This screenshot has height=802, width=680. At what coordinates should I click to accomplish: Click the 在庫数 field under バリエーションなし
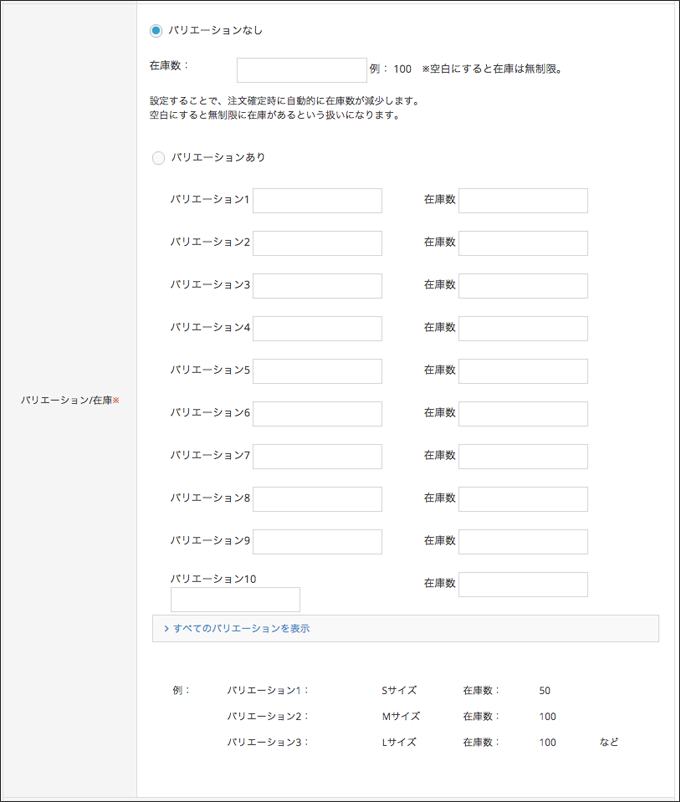(302, 70)
